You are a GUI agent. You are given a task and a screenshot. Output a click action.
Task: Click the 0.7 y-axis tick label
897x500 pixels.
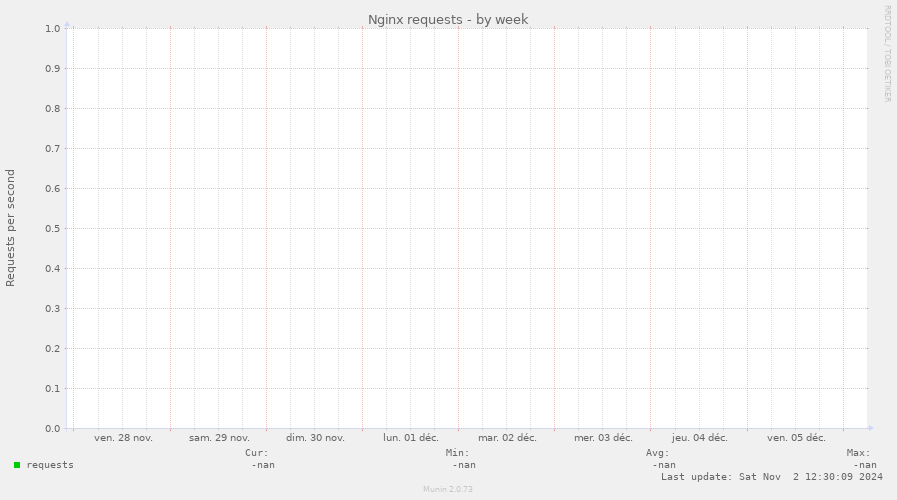point(53,149)
